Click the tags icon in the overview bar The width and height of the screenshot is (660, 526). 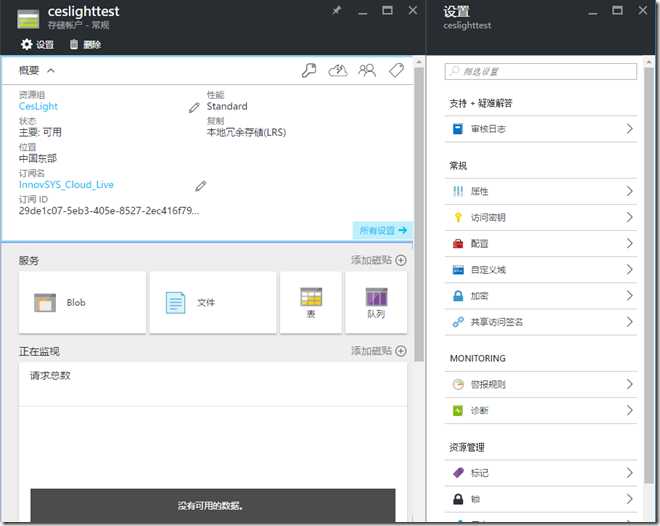click(396, 70)
